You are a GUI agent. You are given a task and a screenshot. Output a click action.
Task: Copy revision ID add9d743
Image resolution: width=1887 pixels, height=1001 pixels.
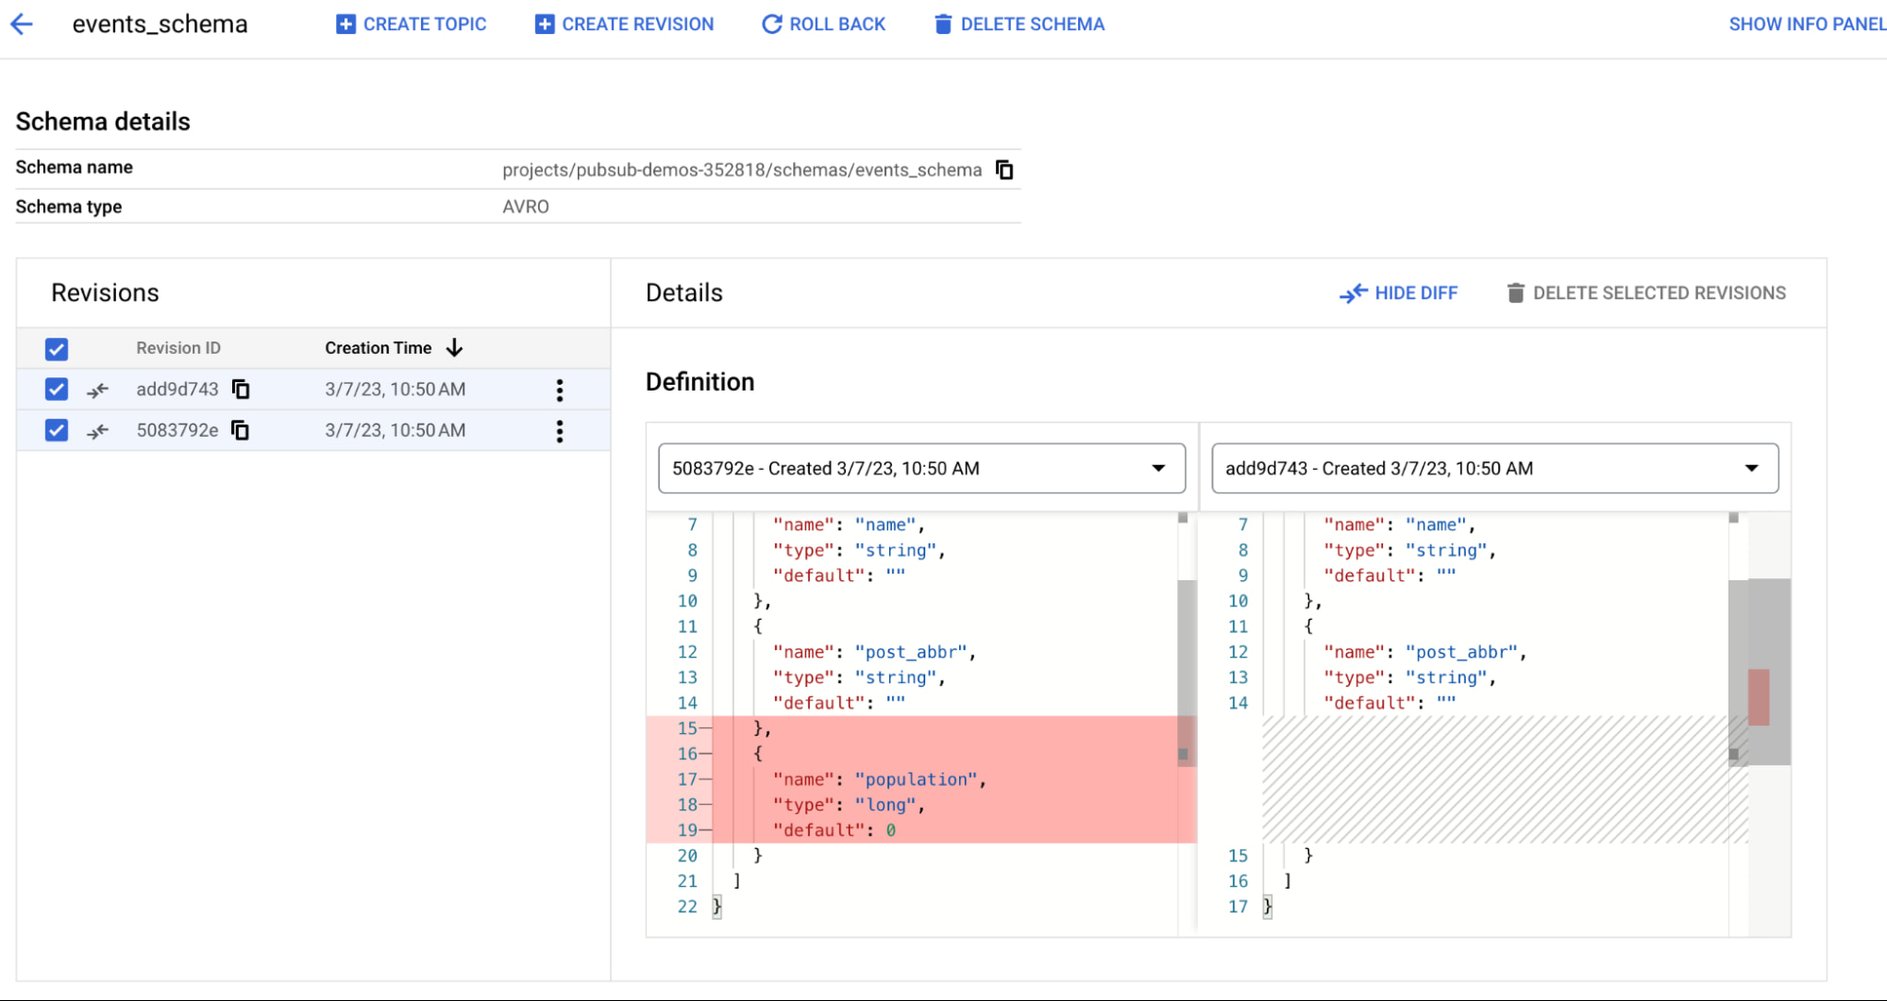241,389
